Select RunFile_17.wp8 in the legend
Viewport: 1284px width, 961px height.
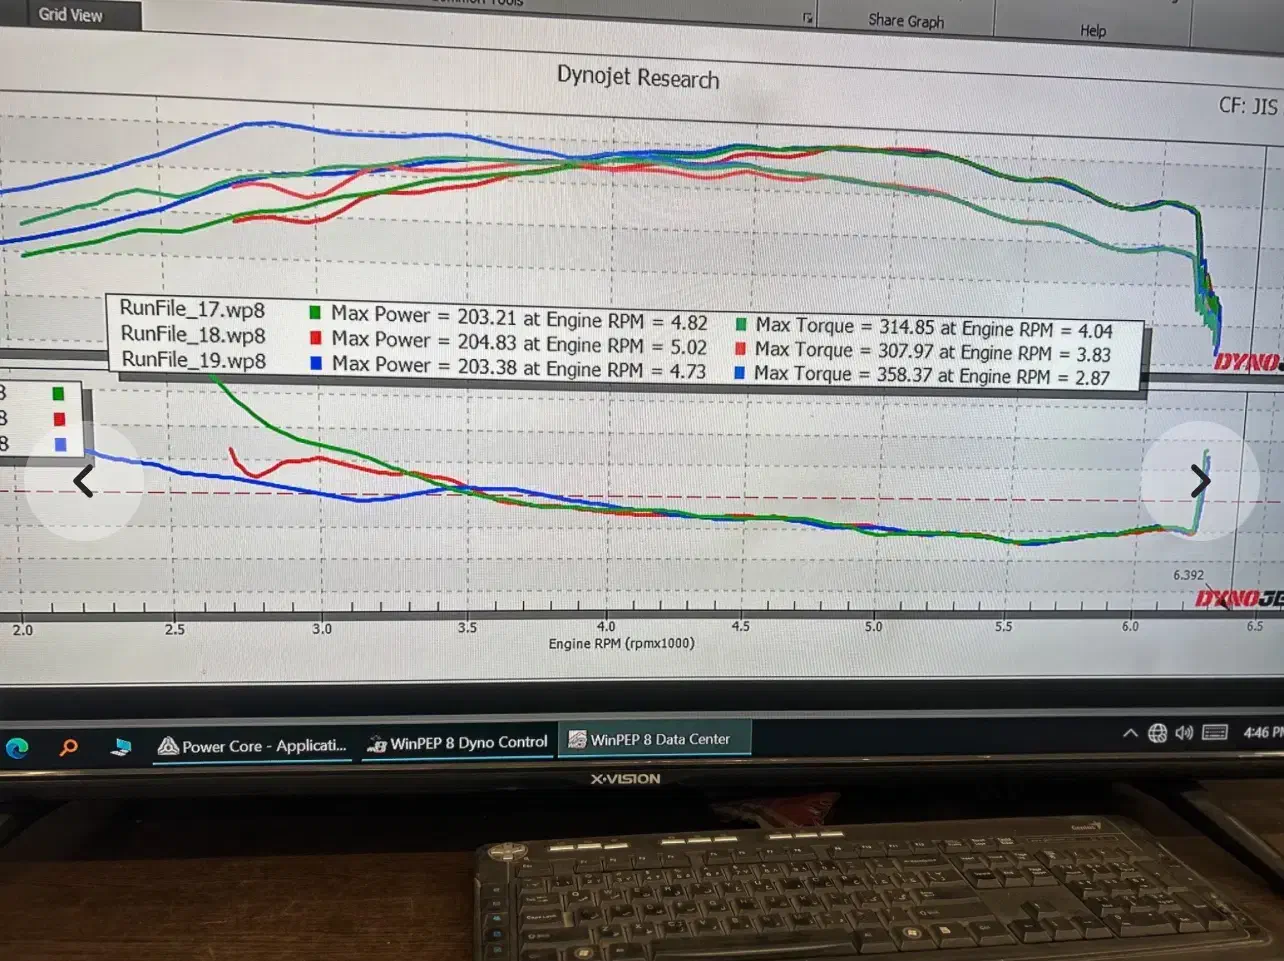[x=192, y=309]
